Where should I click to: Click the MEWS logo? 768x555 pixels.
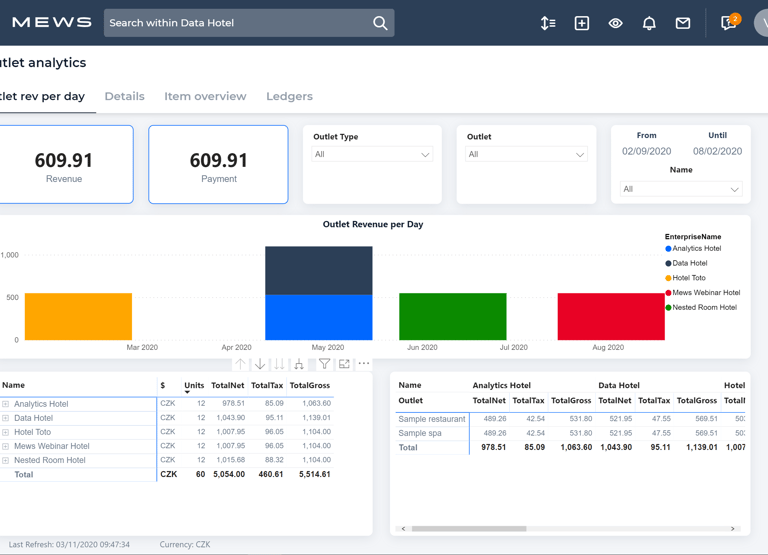point(52,22)
